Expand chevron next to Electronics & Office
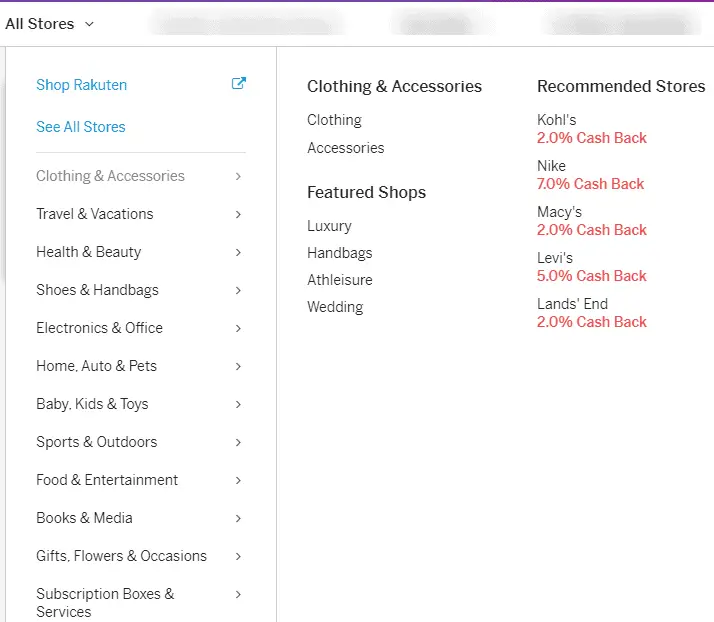The image size is (714, 622). (x=238, y=328)
